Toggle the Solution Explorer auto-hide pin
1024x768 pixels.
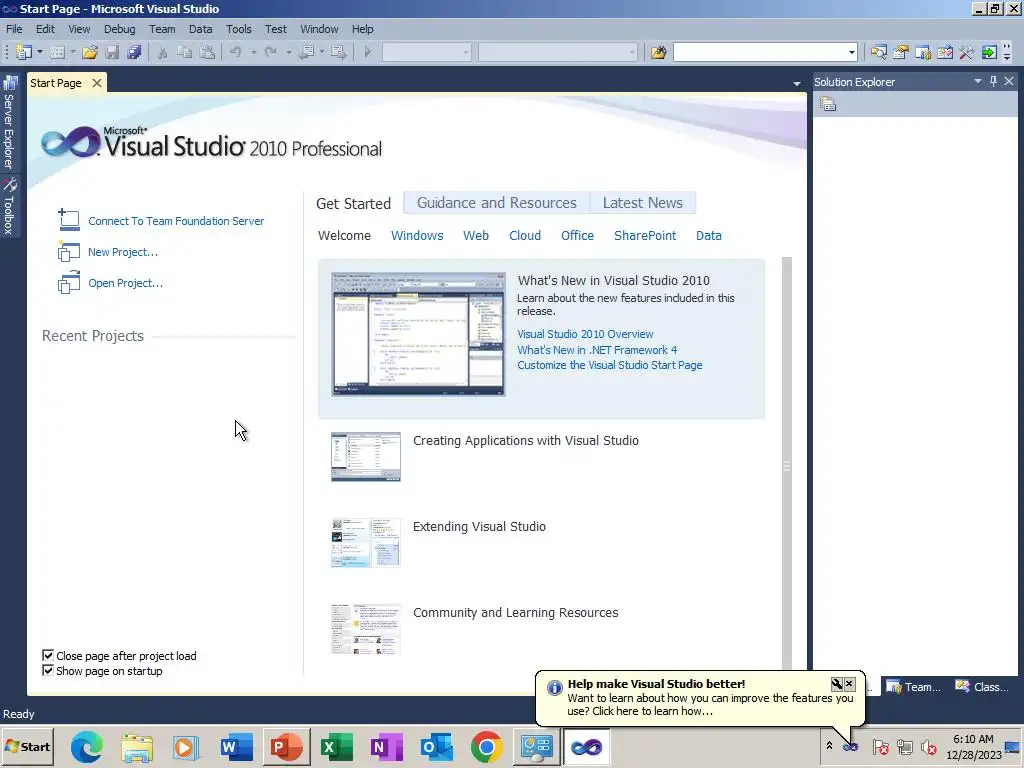click(993, 81)
